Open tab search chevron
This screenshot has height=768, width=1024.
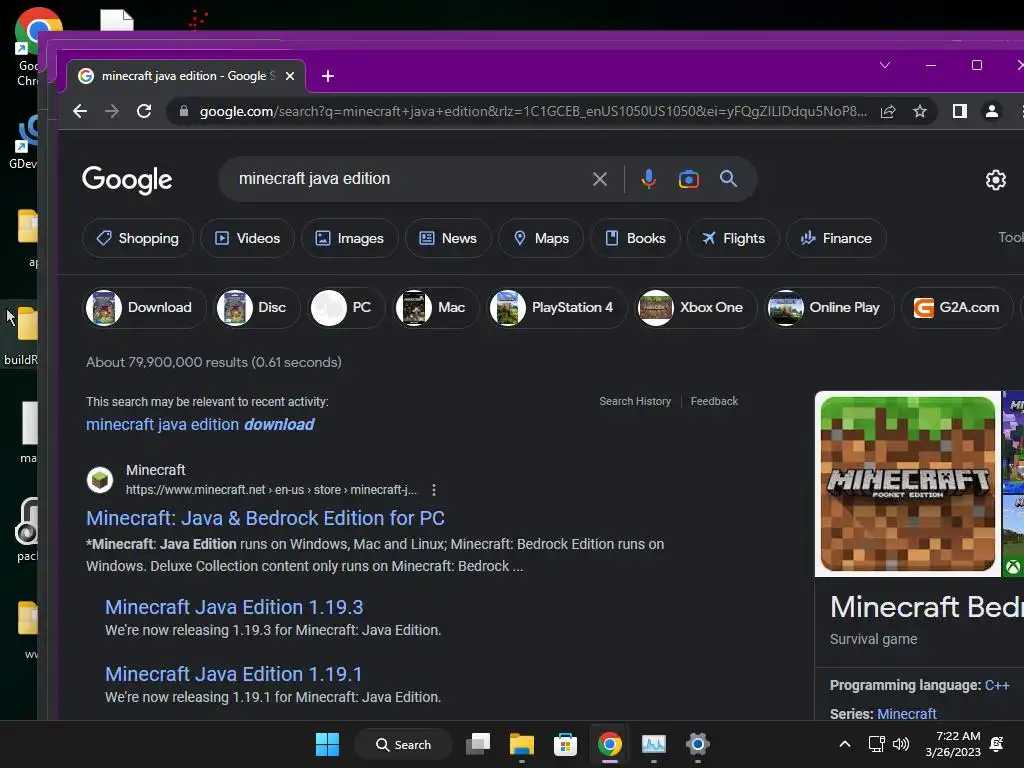click(885, 65)
